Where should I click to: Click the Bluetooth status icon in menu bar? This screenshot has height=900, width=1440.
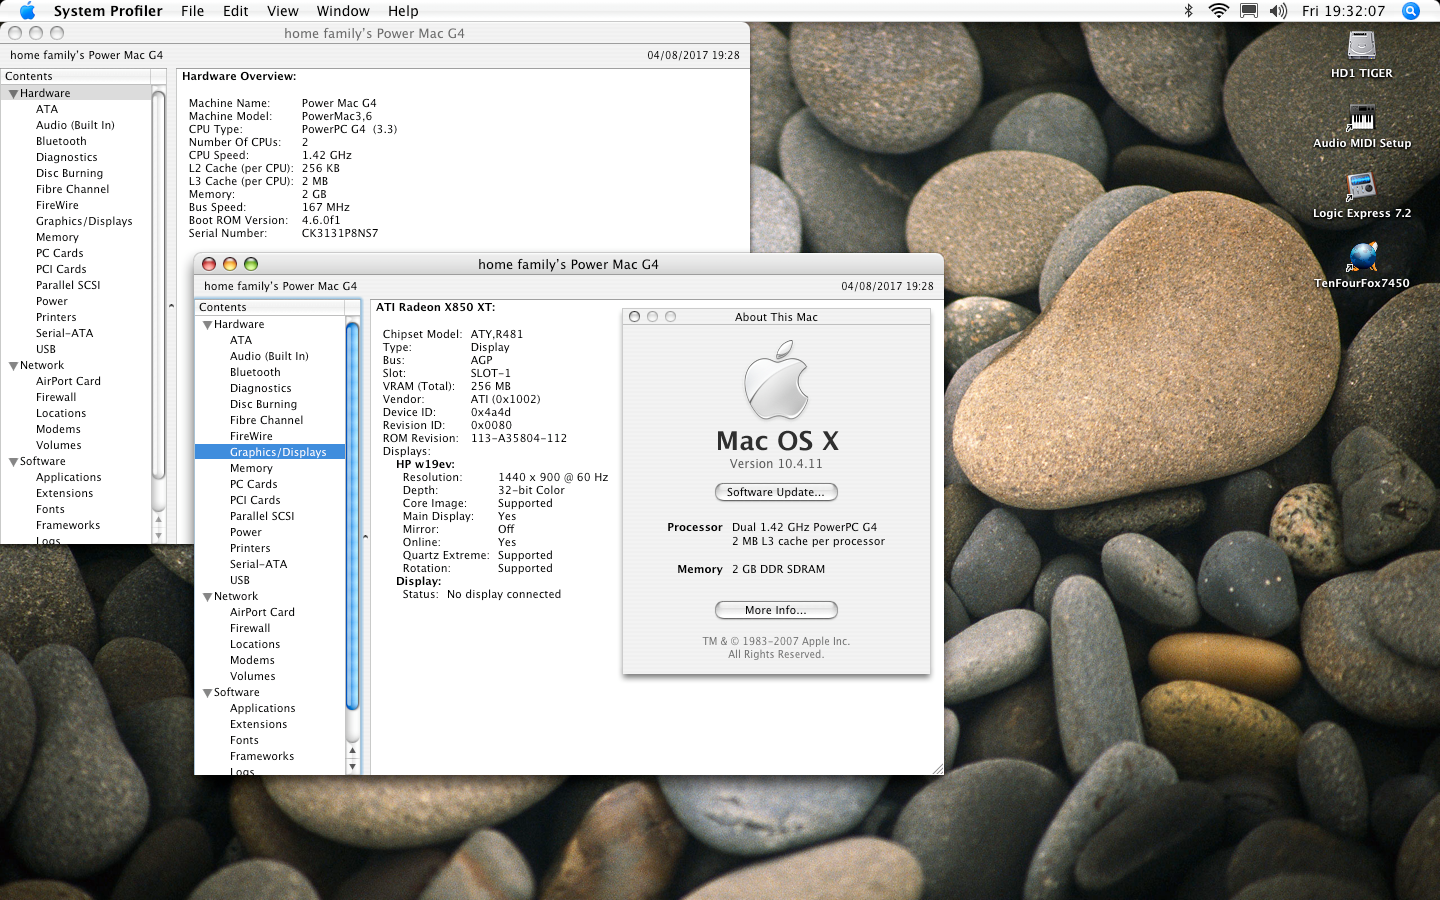click(x=1188, y=11)
